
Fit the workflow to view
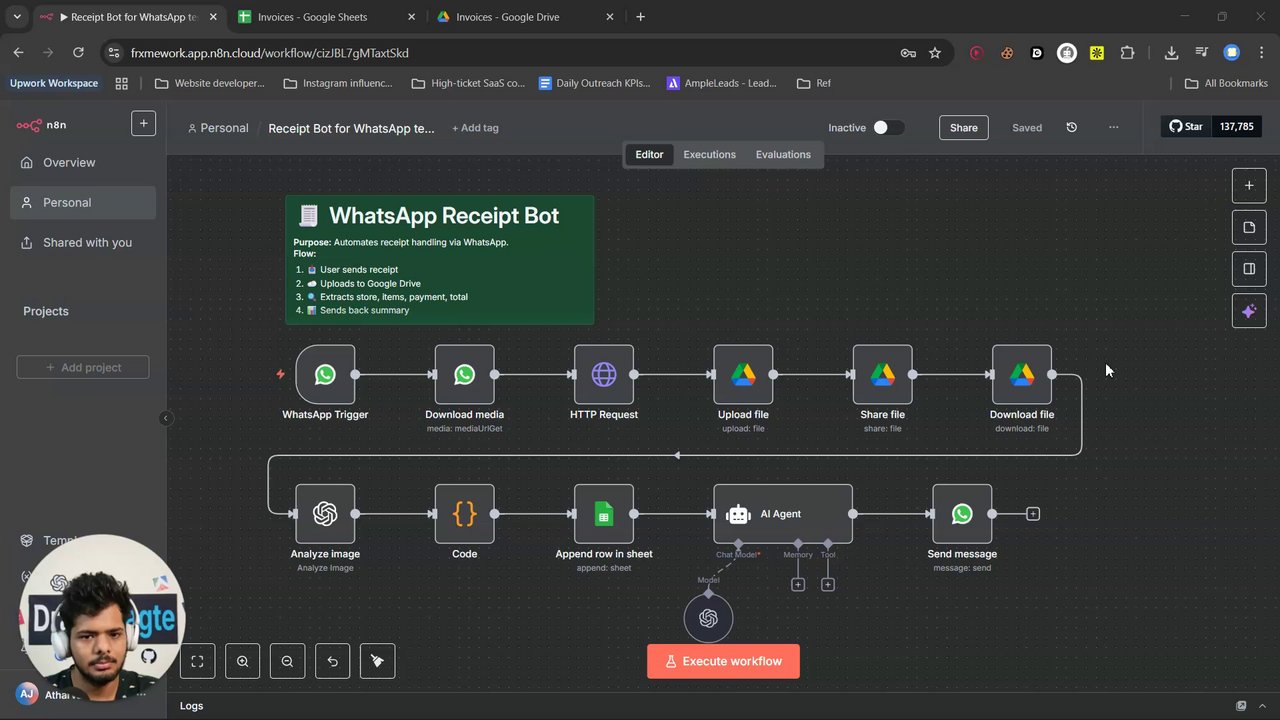(197, 661)
